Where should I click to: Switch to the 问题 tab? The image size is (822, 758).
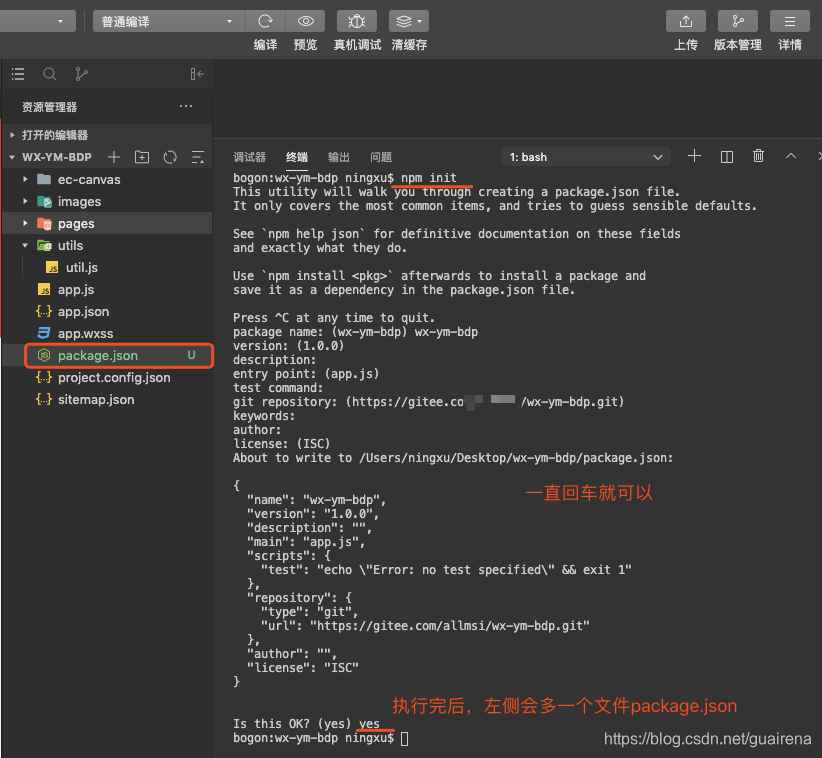[381, 157]
